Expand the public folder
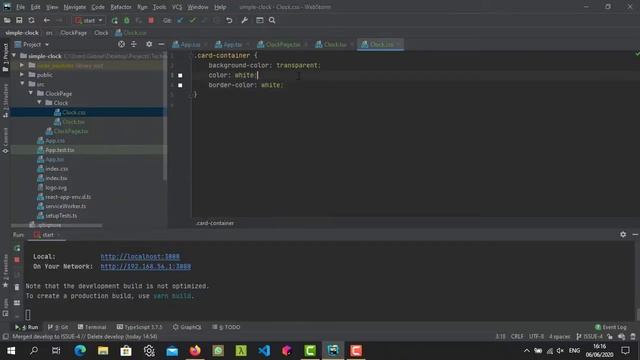Screen dimensions: 640x360 pyautogui.click(x=22, y=75)
